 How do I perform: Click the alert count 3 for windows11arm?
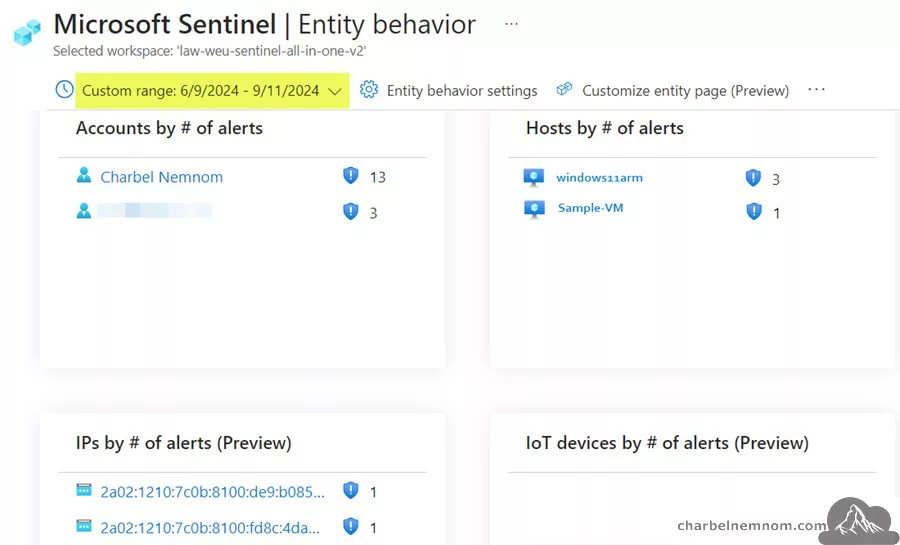click(776, 180)
